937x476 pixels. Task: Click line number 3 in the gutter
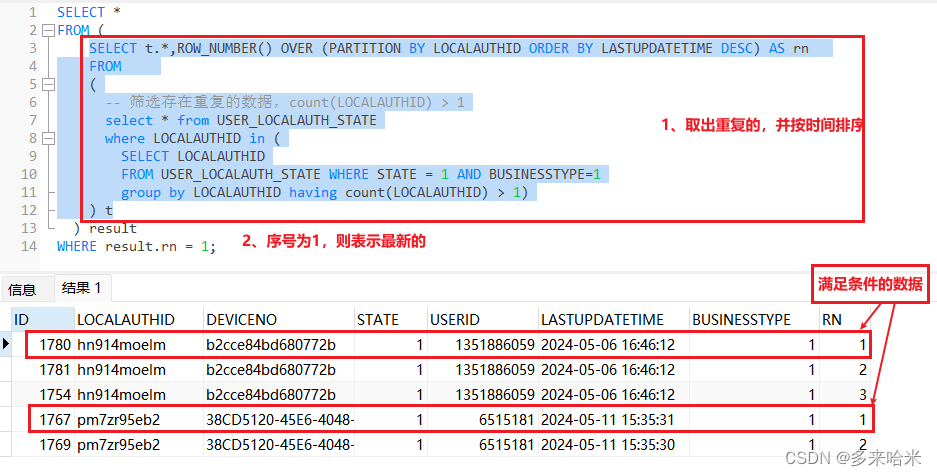32,48
